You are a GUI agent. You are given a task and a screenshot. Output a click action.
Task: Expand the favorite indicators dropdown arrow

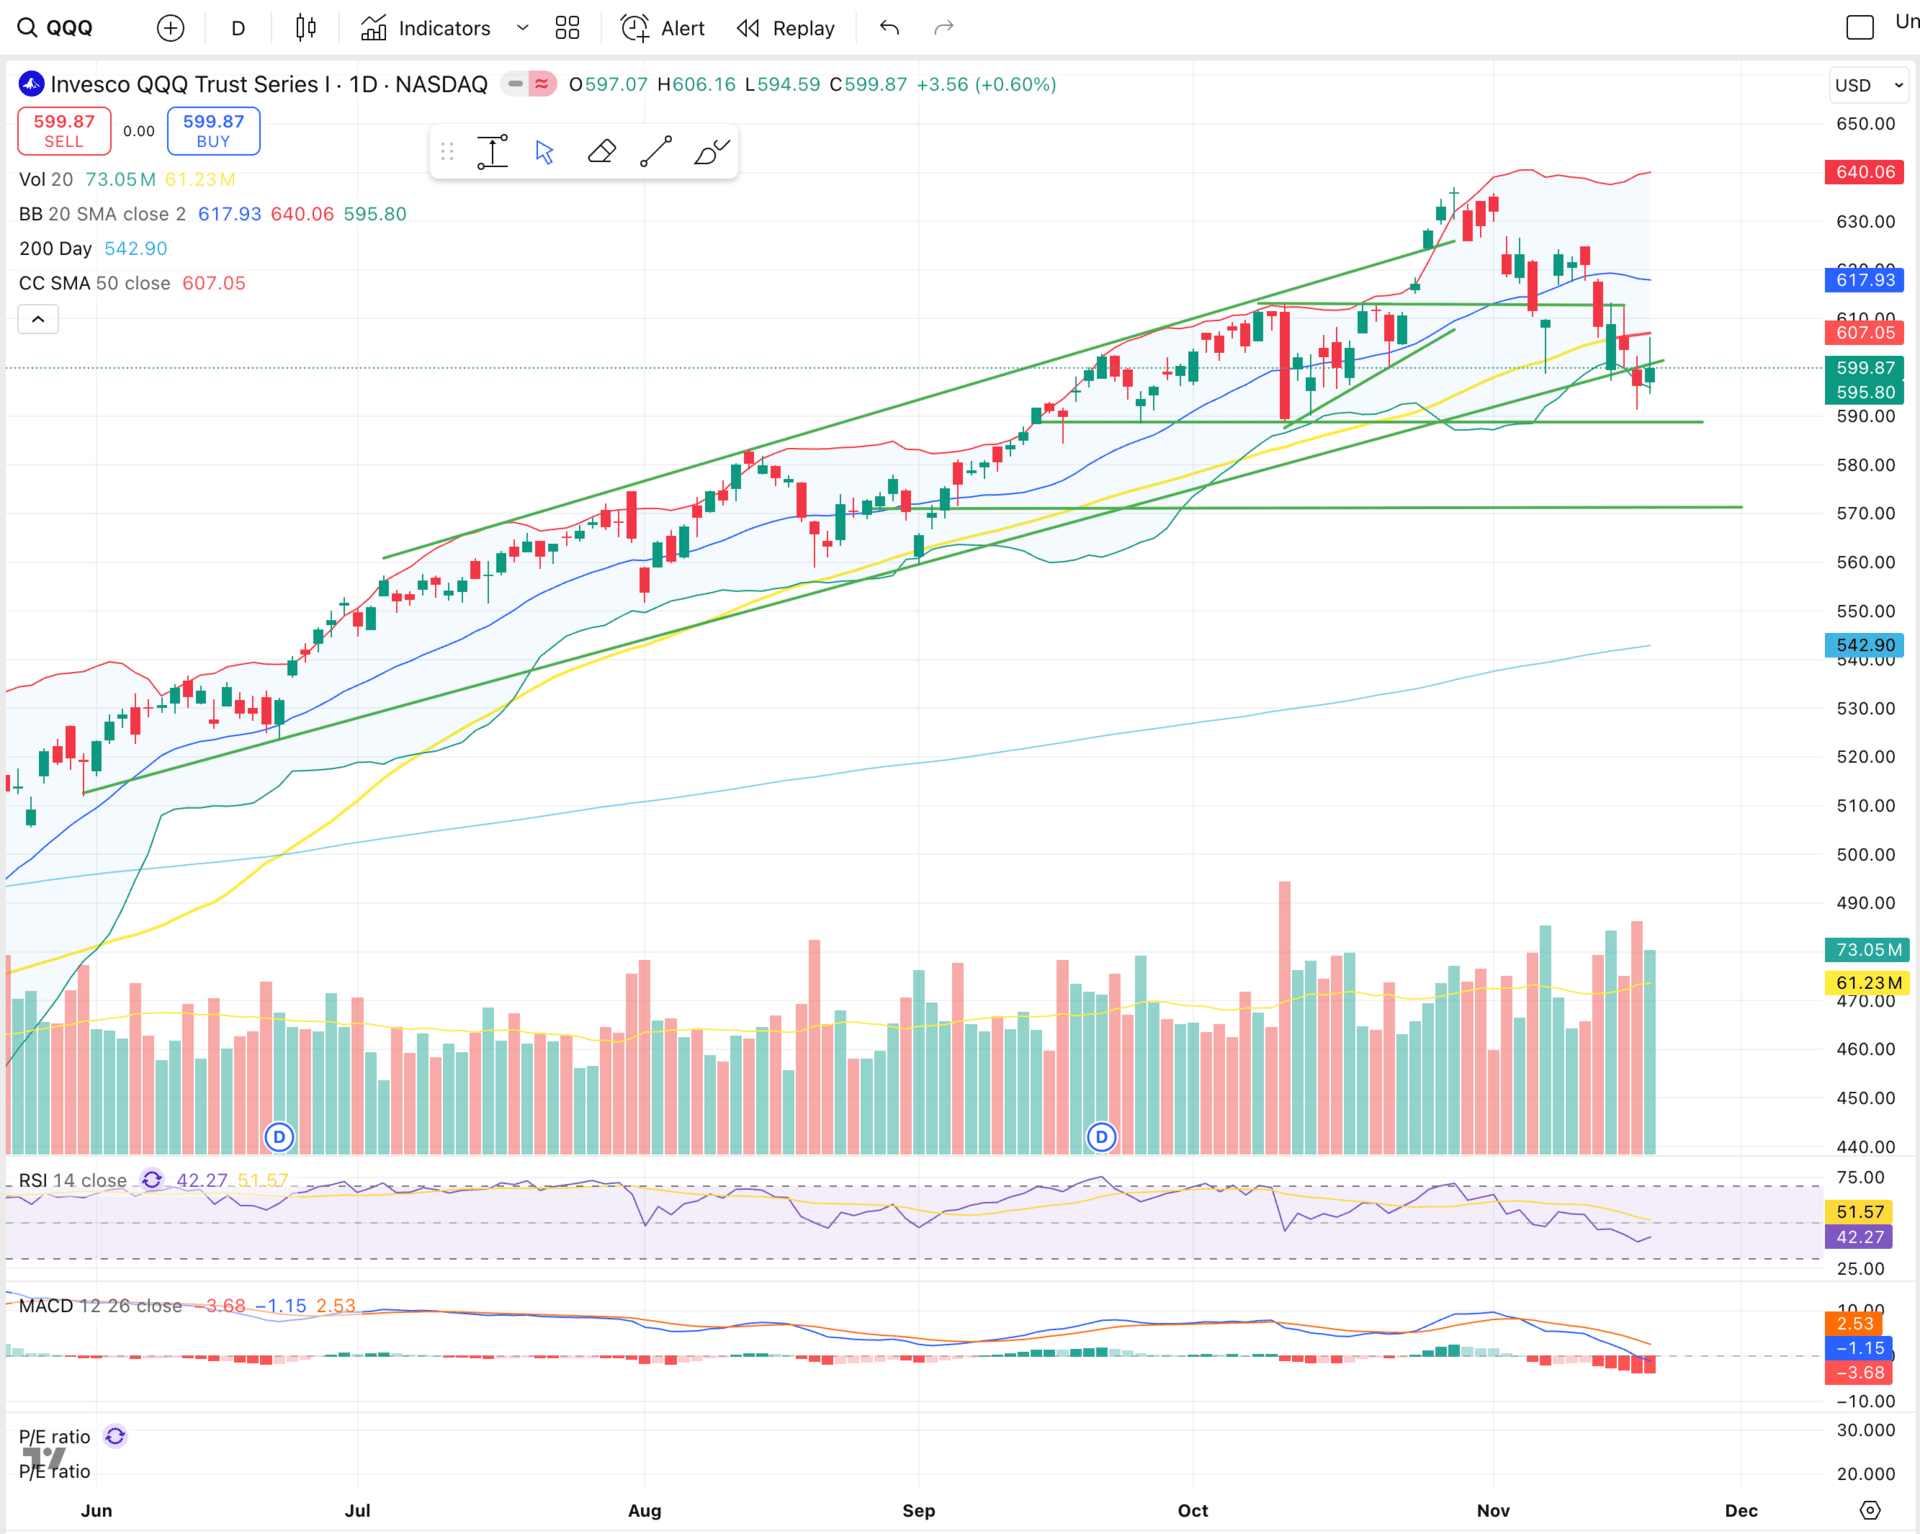(522, 28)
